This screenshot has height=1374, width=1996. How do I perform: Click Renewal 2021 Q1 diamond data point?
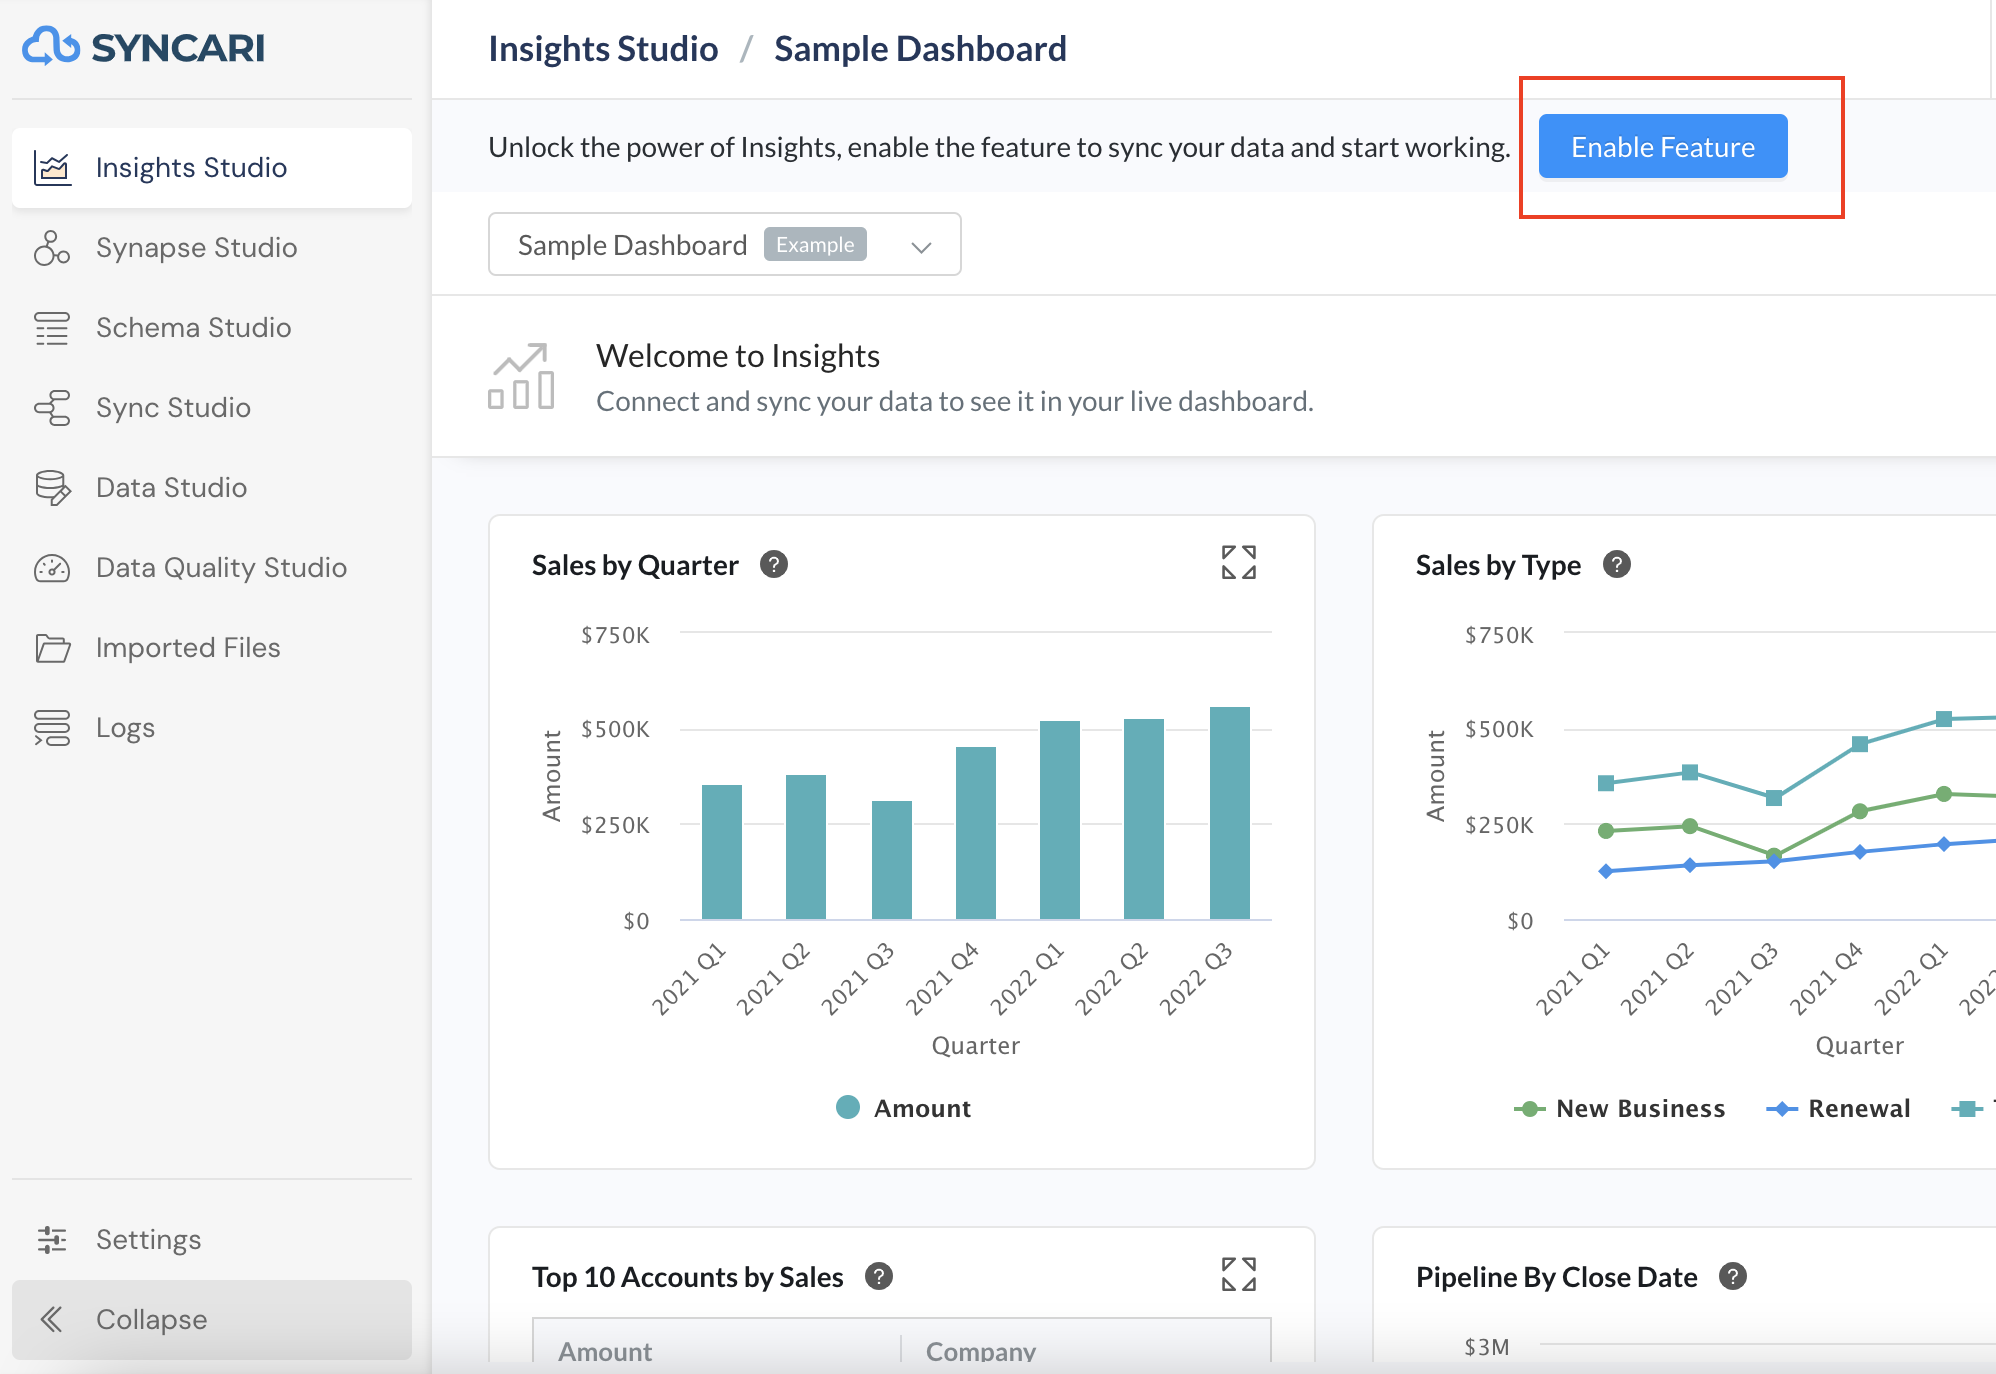click(x=1605, y=871)
